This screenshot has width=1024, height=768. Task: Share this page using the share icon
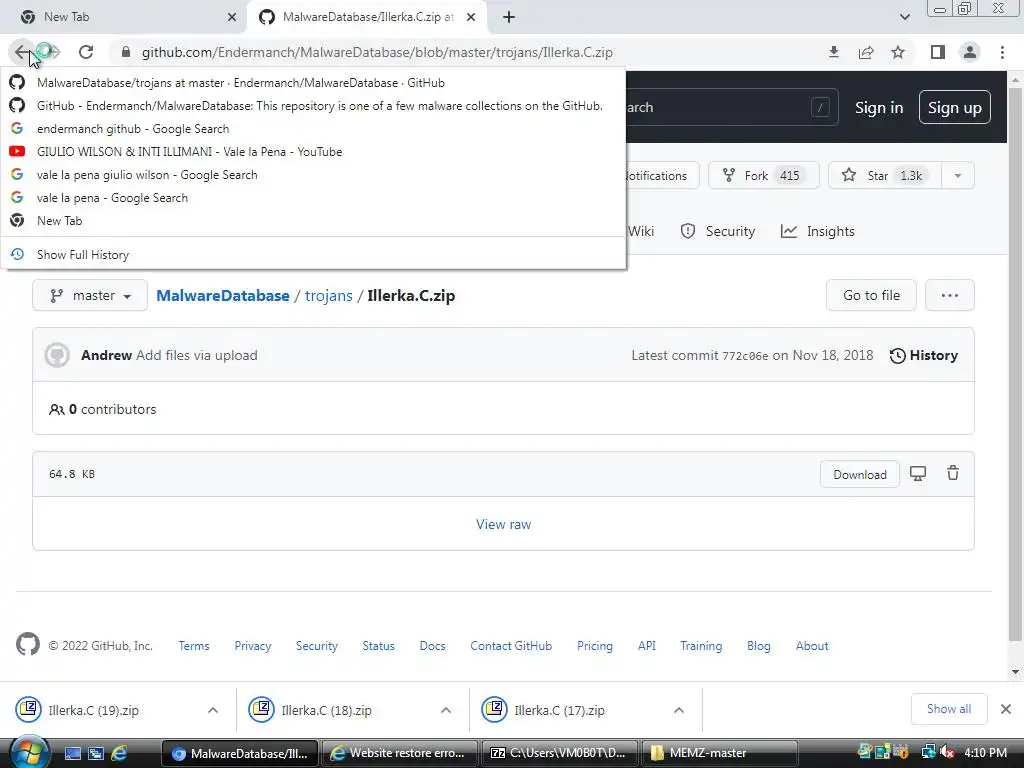[866, 52]
